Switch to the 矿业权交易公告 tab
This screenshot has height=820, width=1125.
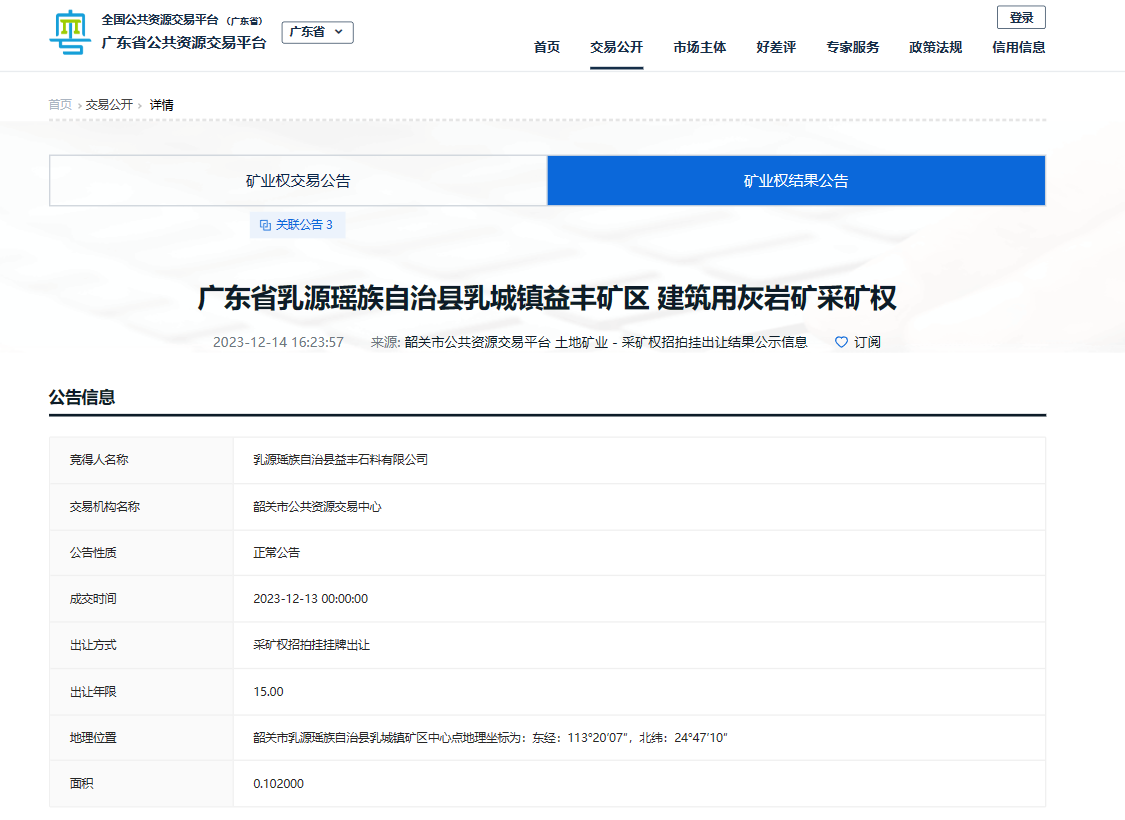(x=298, y=181)
